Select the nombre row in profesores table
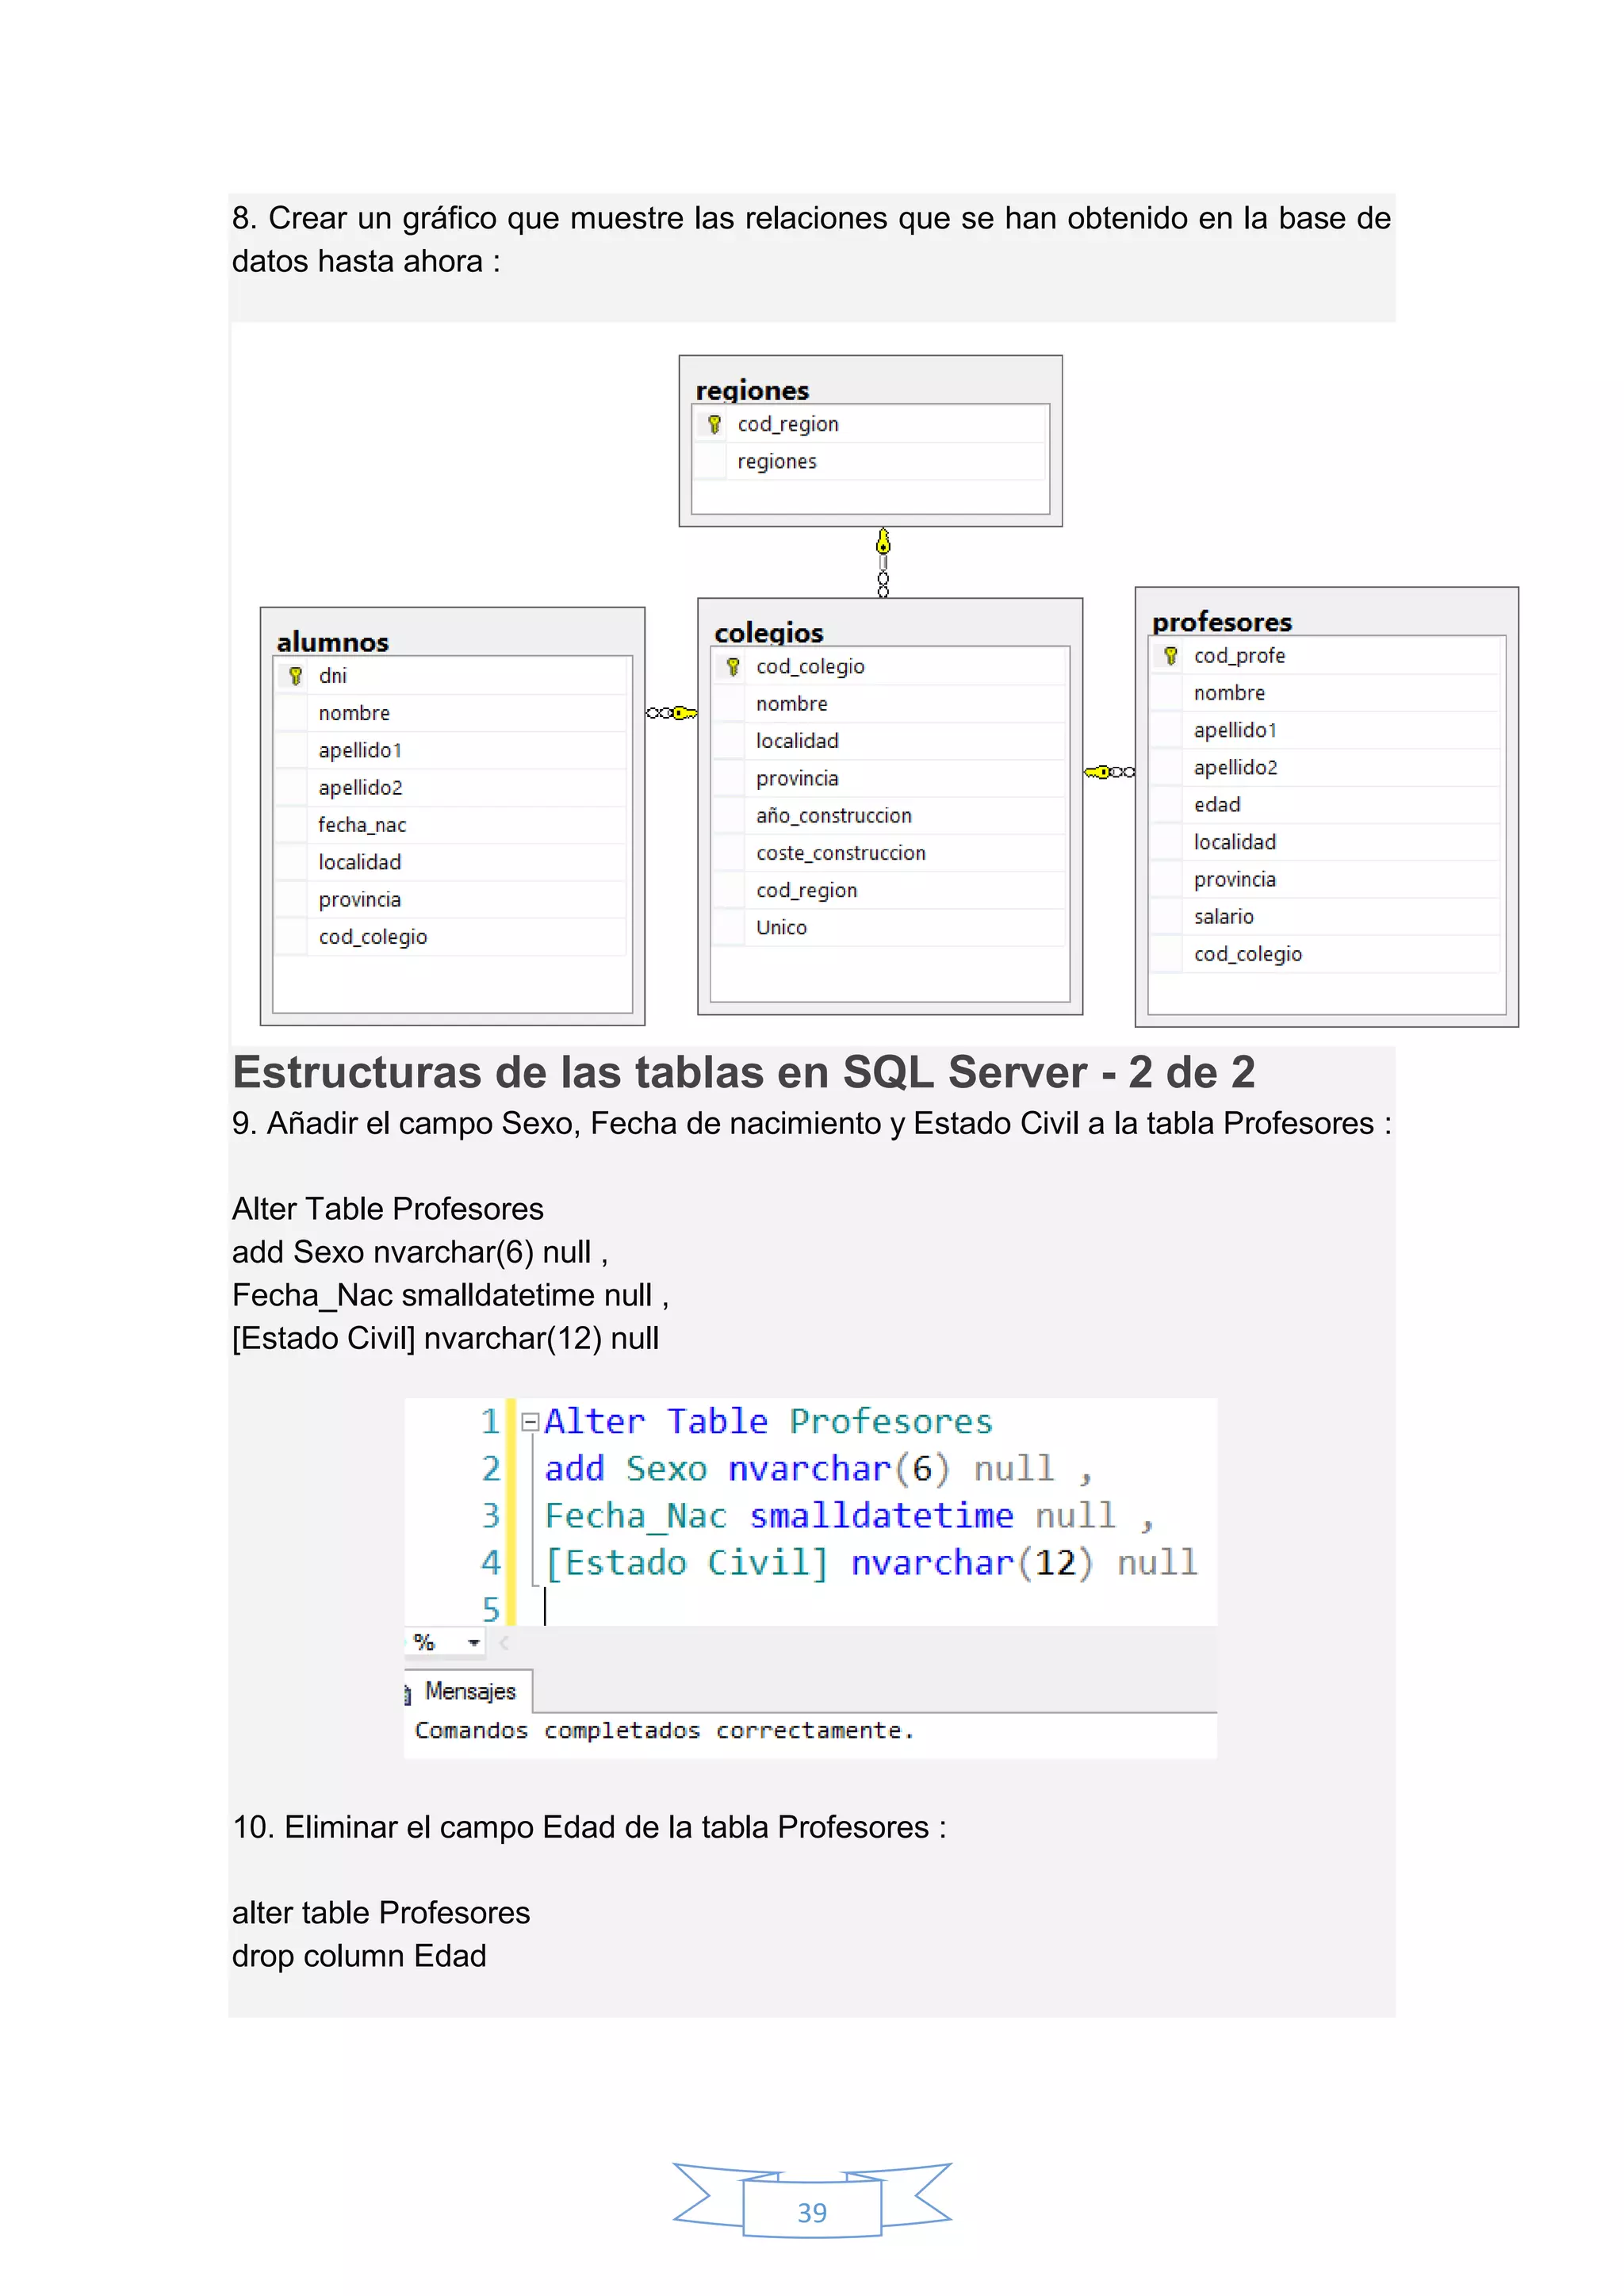 coord(1326,693)
